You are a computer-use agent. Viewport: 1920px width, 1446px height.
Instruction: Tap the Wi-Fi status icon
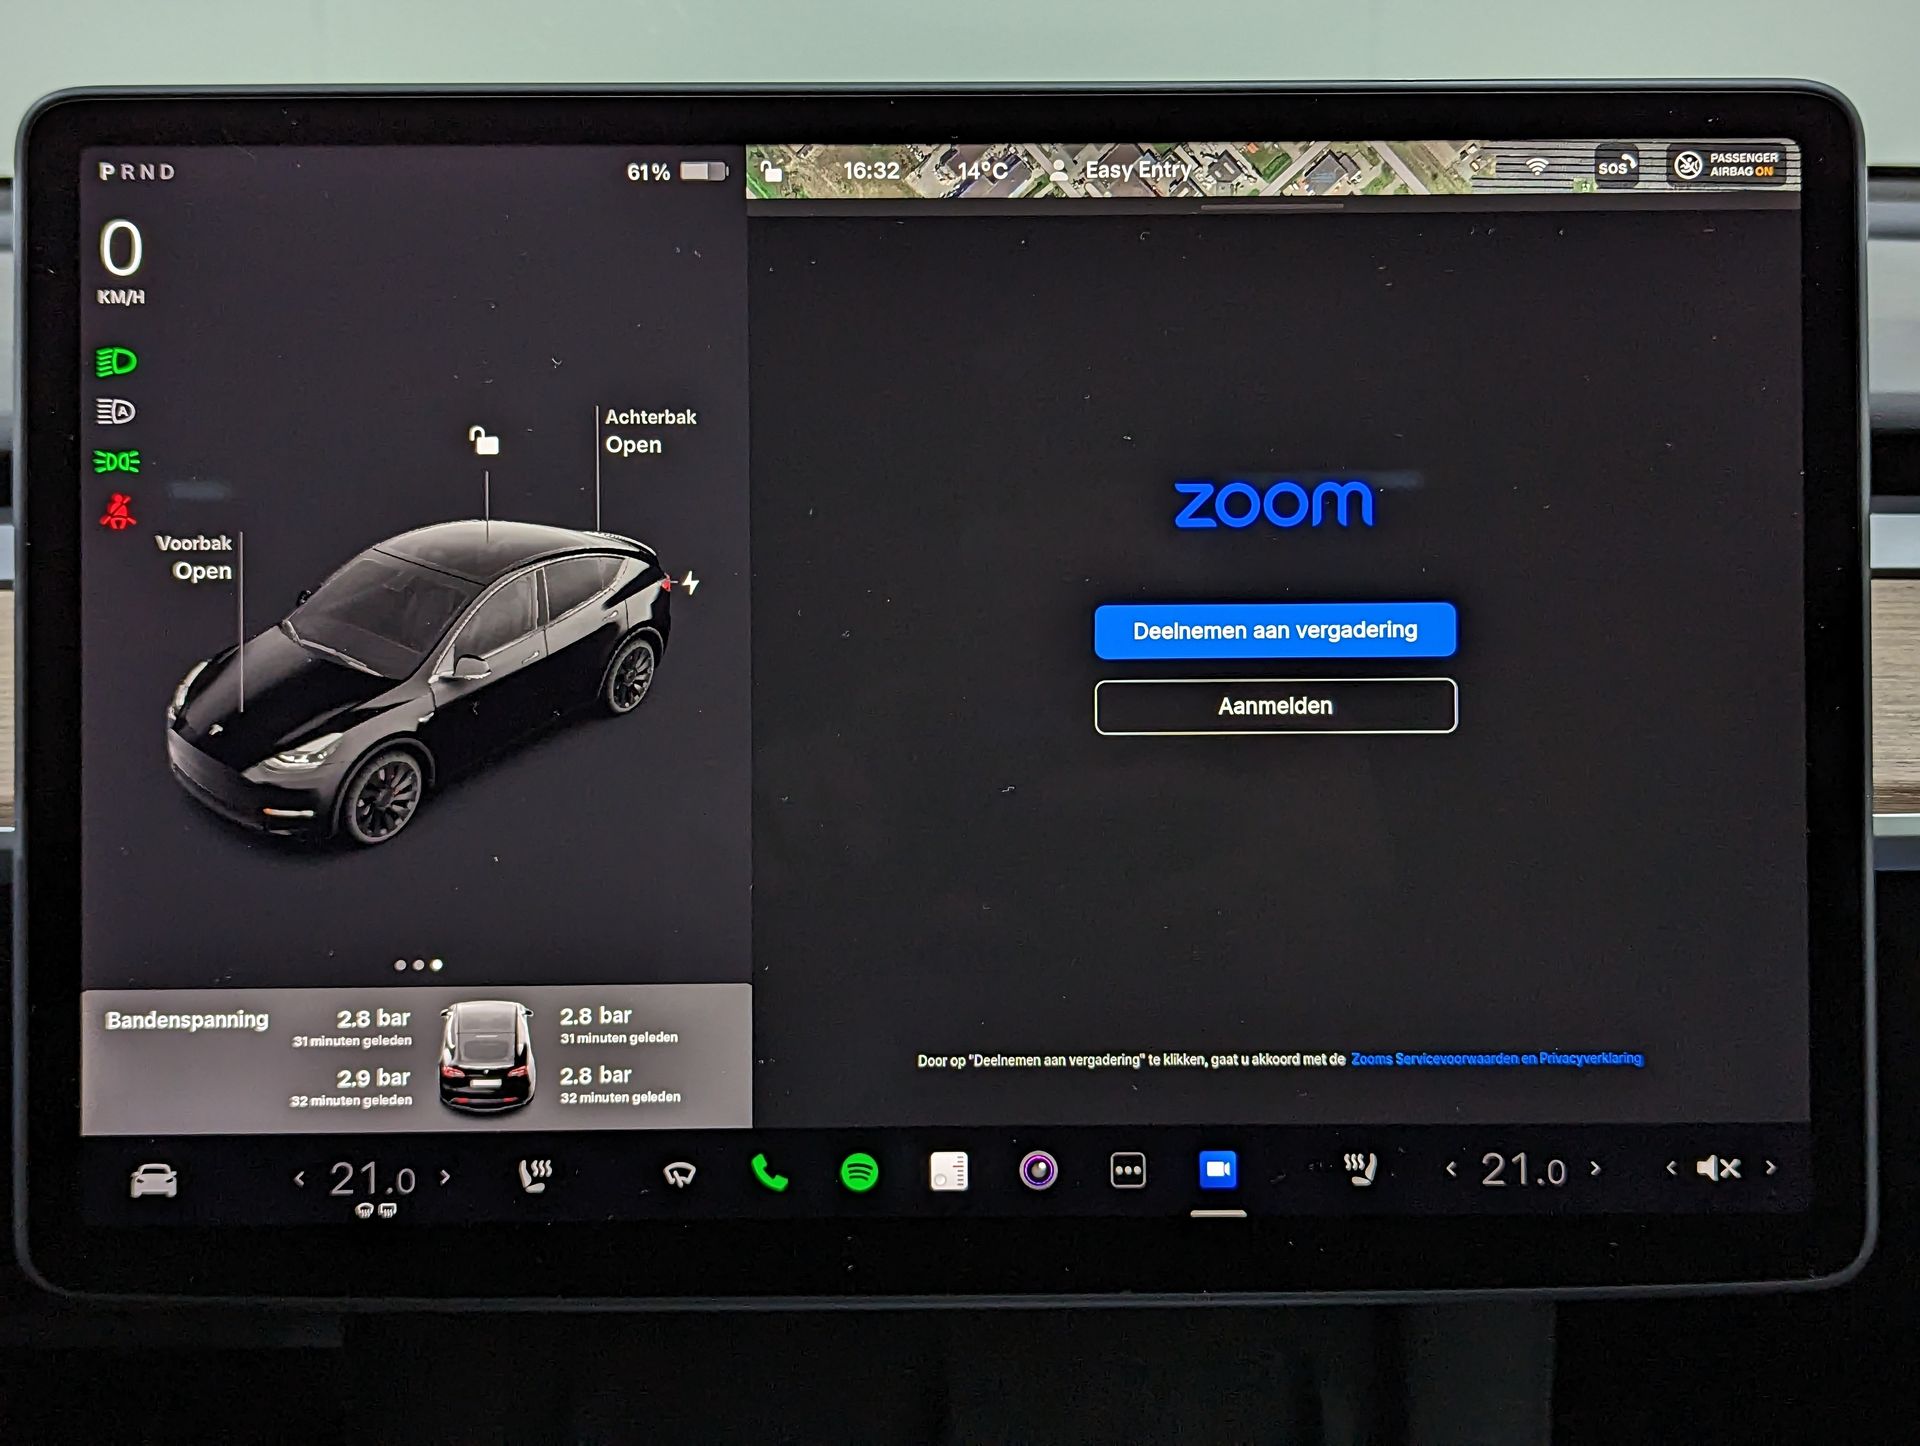coord(1537,165)
